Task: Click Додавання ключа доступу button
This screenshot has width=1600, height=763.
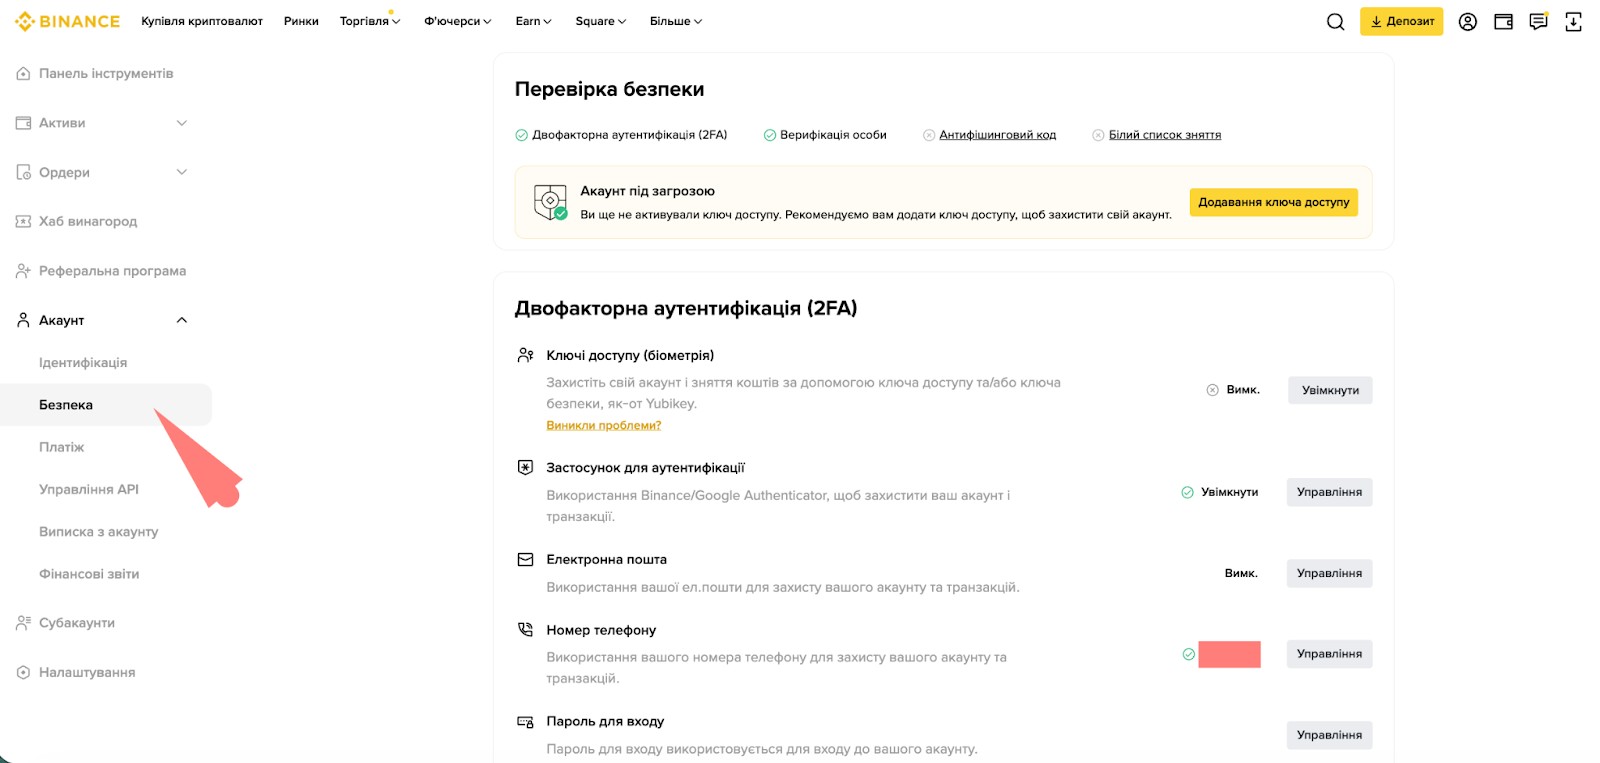Action: [1274, 202]
